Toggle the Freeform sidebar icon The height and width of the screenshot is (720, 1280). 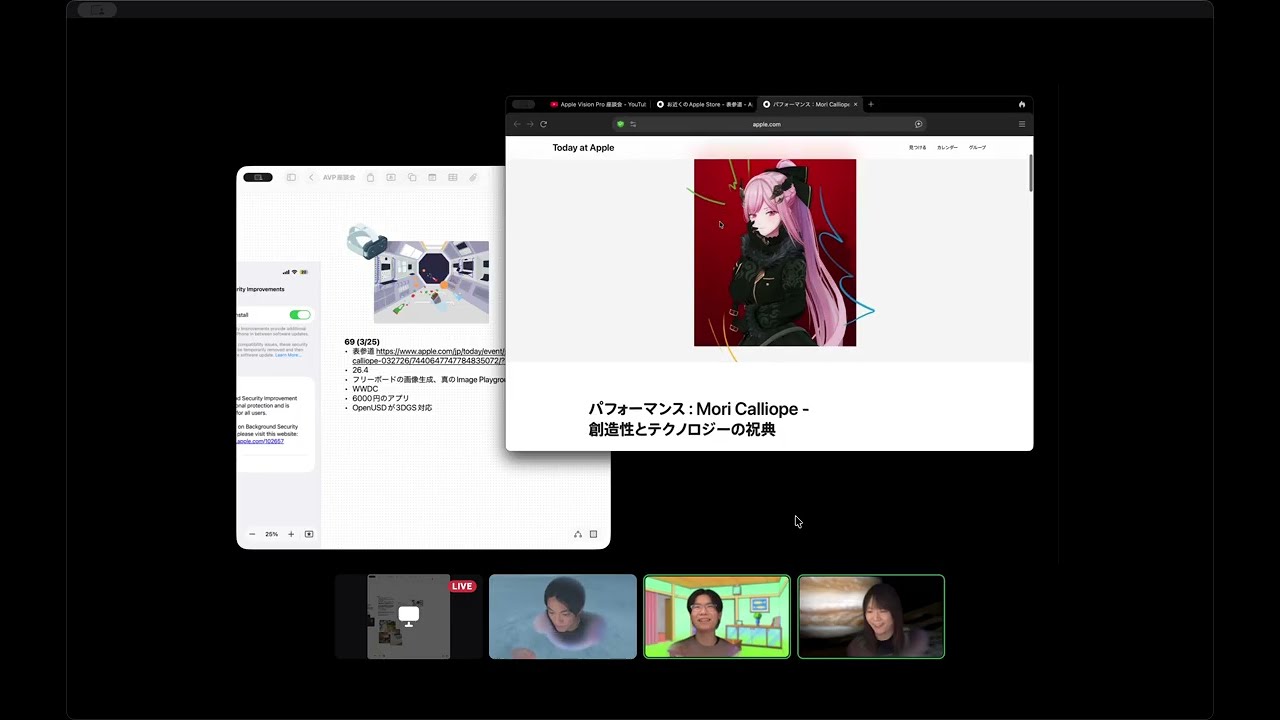coord(291,177)
